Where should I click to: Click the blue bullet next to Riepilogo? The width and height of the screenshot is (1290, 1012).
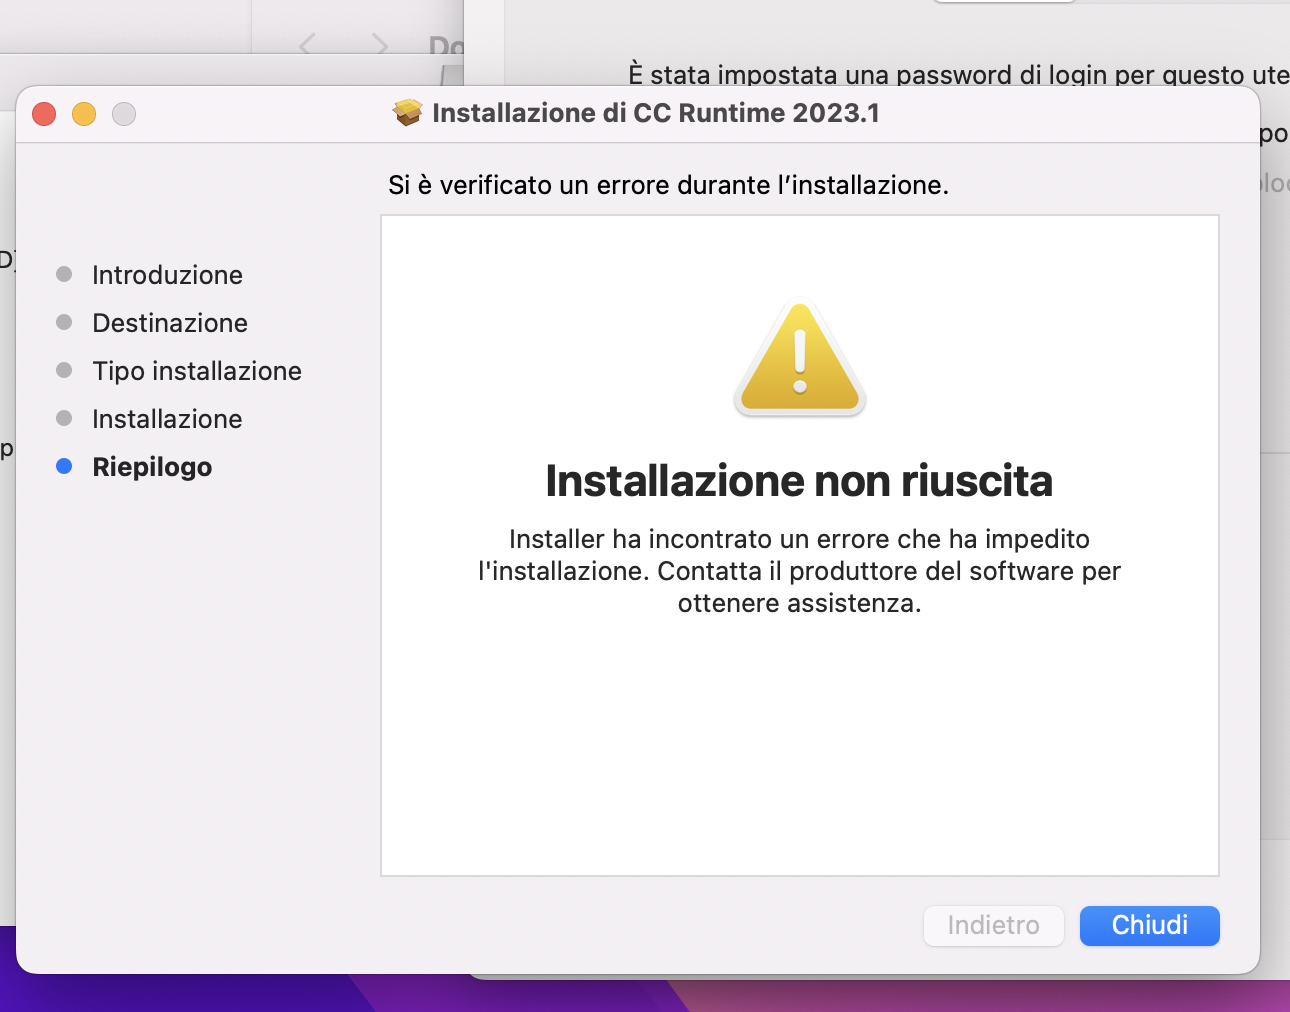(64, 466)
